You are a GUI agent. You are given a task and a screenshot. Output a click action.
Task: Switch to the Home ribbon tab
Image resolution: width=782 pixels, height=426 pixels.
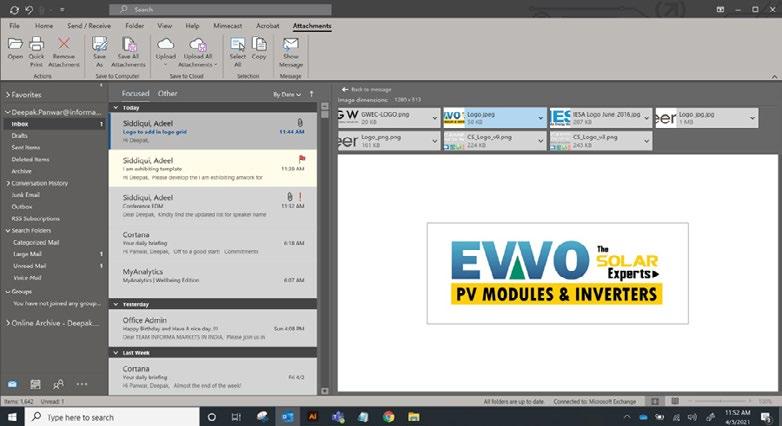click(44, 25)
